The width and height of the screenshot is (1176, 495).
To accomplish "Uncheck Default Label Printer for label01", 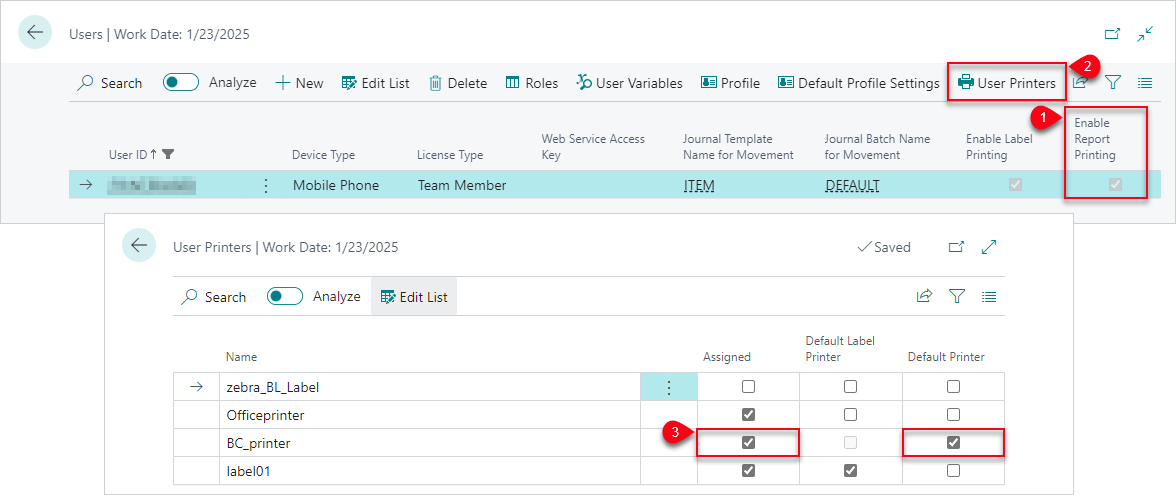I will coord(850,471).
